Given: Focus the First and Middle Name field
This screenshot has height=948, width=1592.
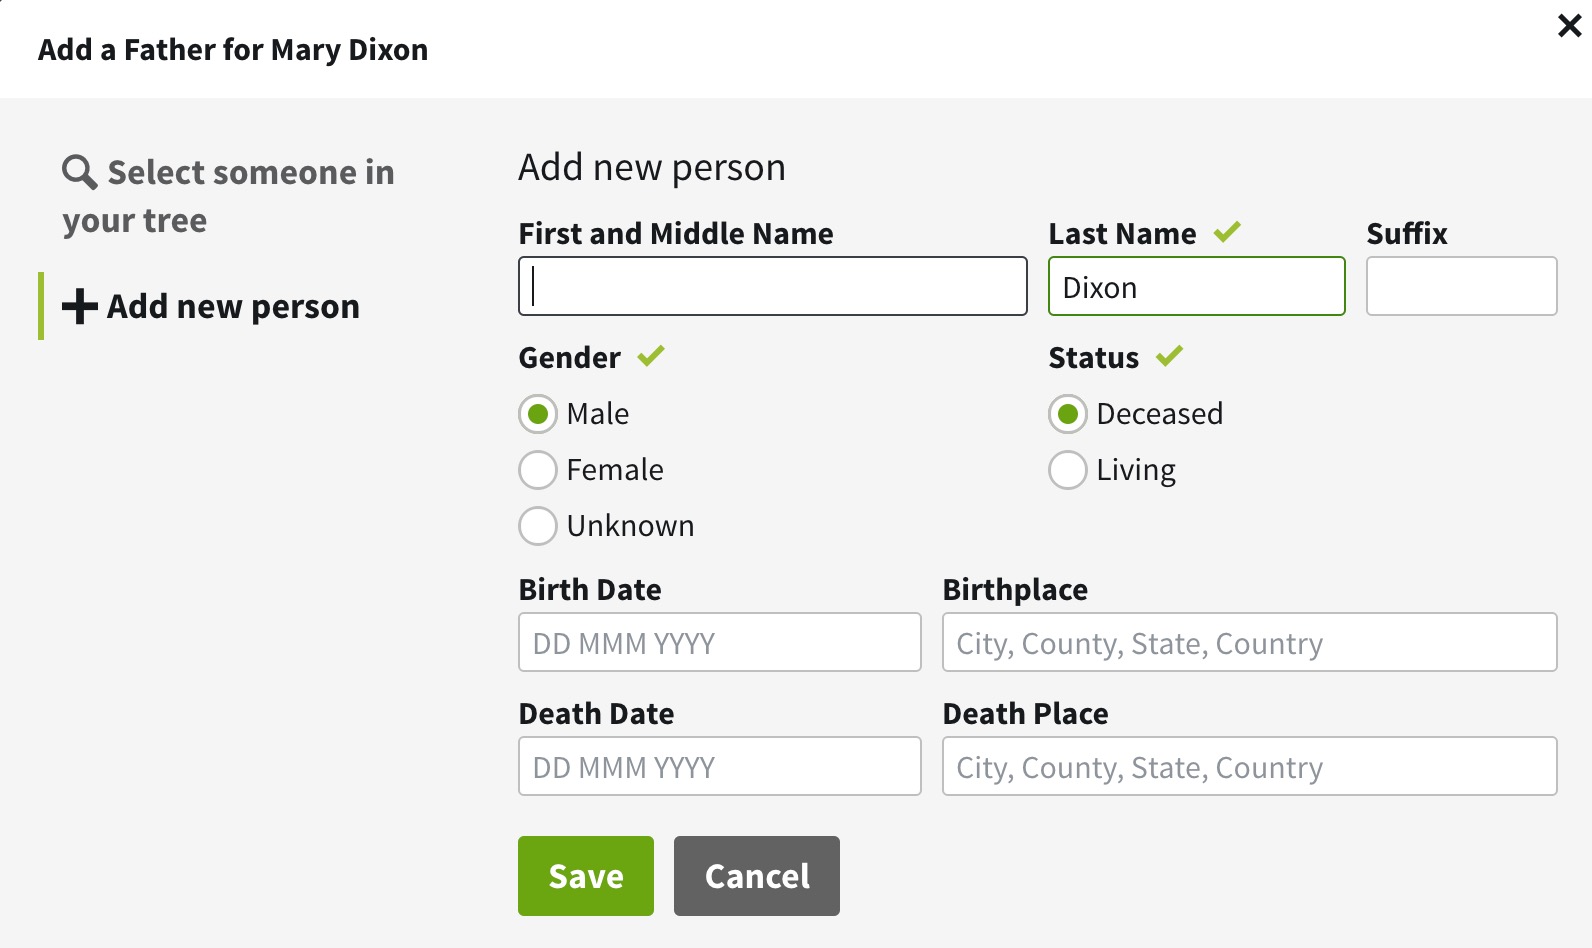Looking at the screenshot, I should [x=772, y=287].
